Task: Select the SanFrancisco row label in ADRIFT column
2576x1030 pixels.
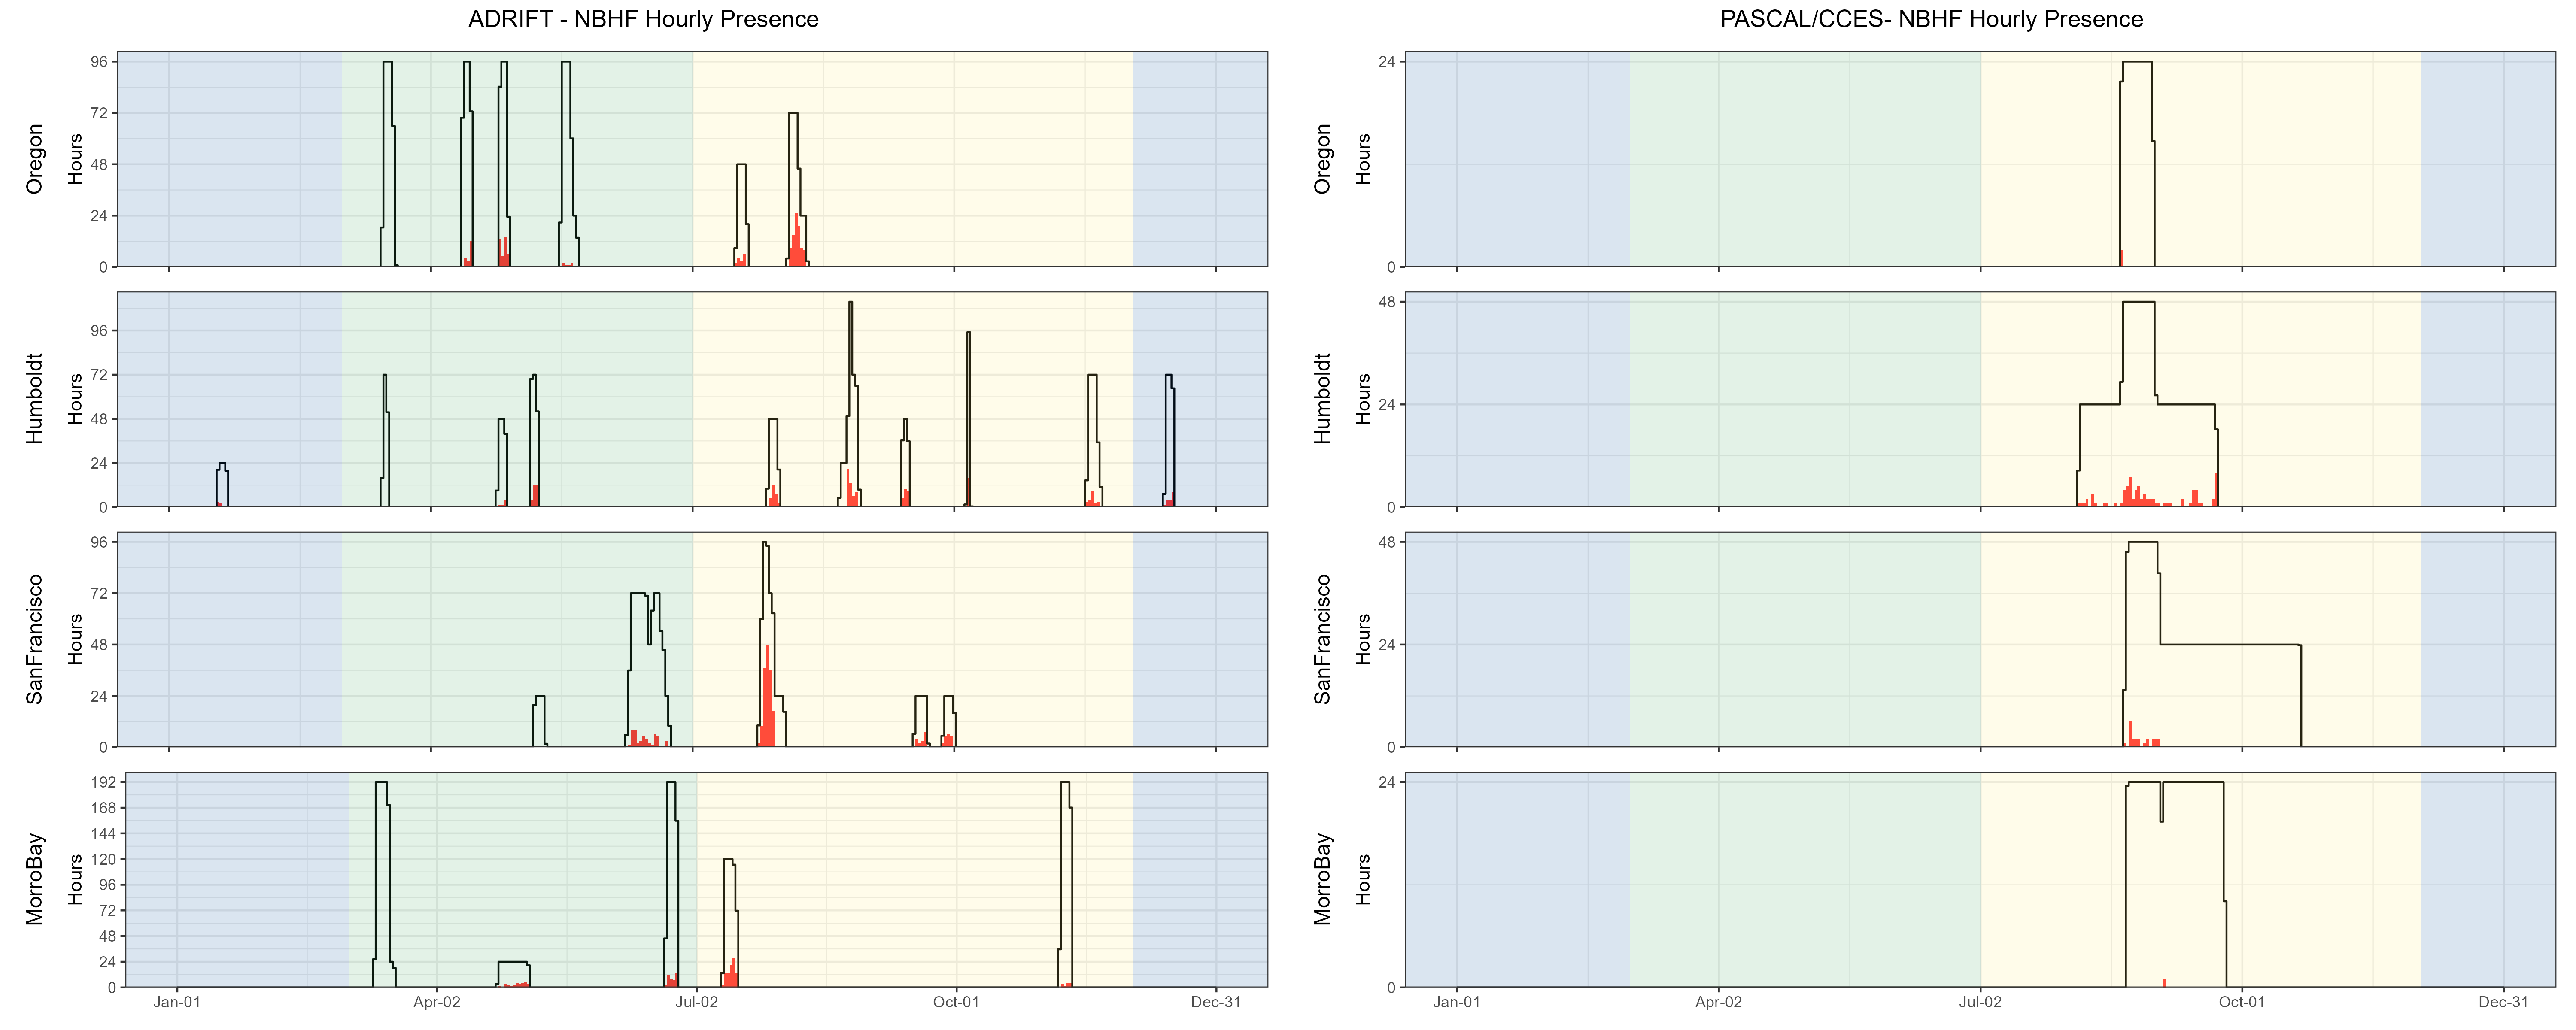Action: point(35,639)
